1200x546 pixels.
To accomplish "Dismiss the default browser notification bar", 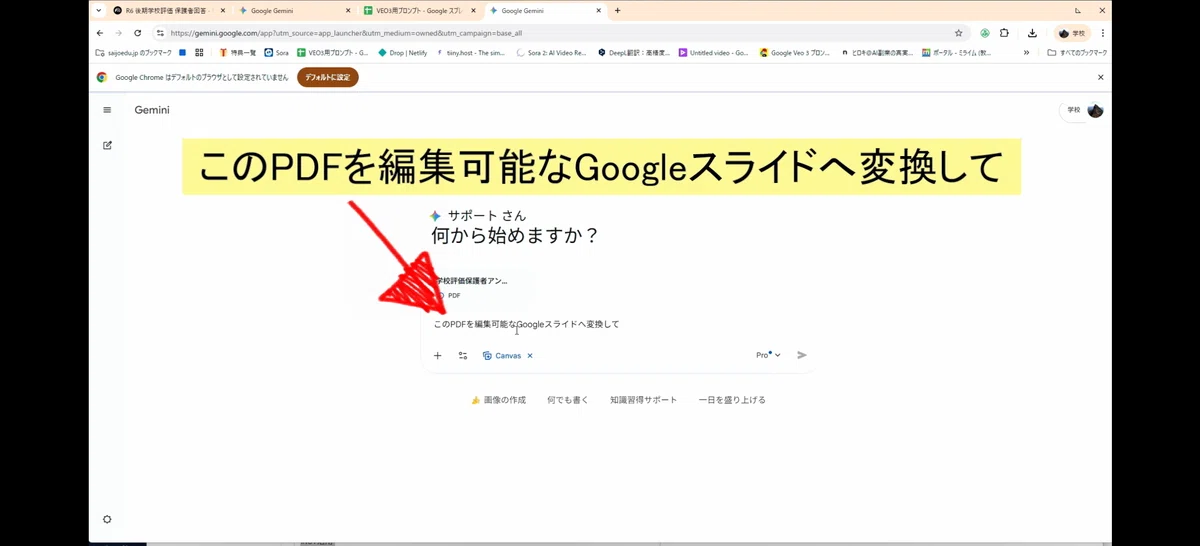I will point(1101,77).
